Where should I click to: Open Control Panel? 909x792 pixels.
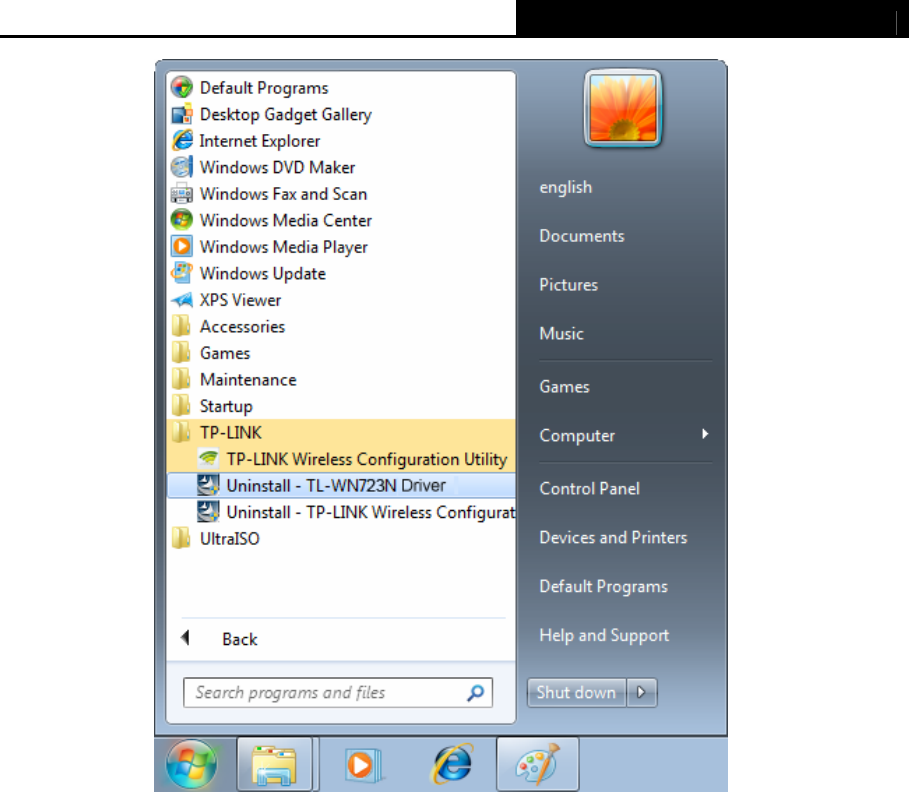point(590,489)
